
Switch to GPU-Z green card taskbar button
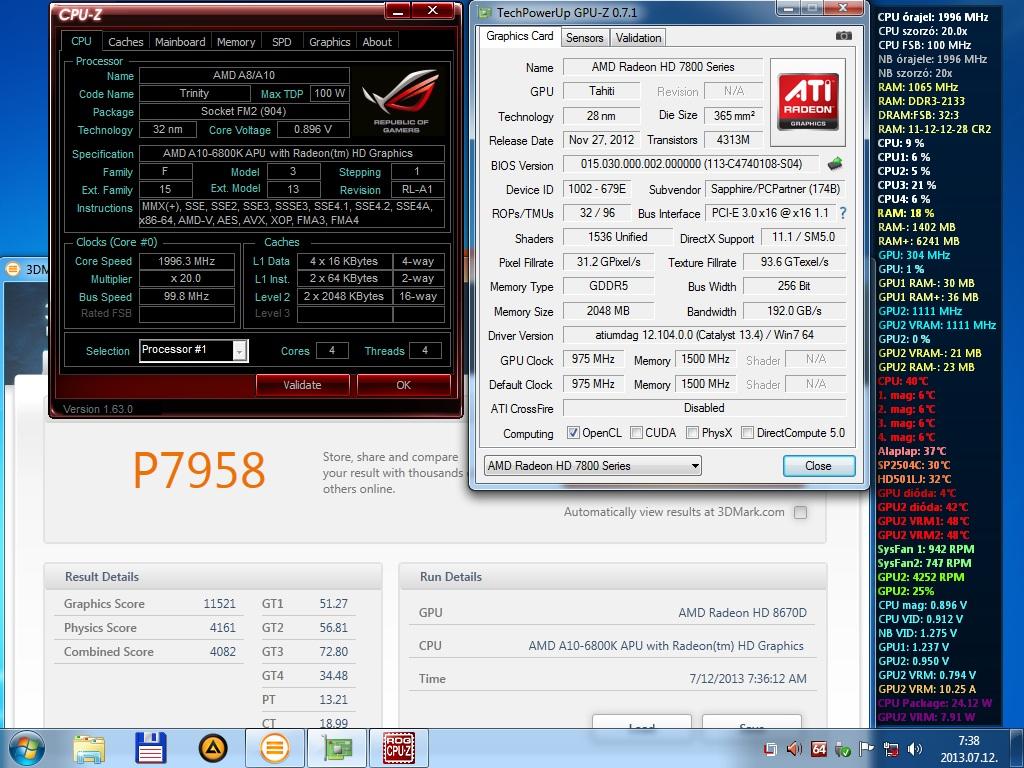336,748
